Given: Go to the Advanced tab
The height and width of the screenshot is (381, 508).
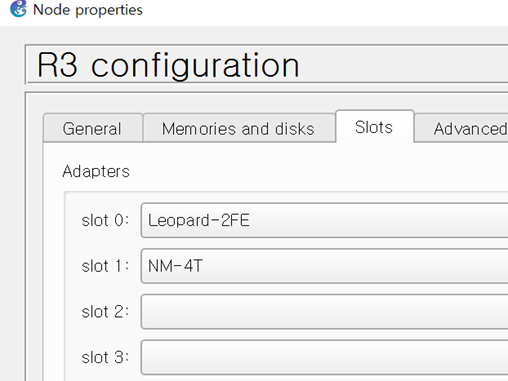Looking at the screenshot, I should 462,128.
